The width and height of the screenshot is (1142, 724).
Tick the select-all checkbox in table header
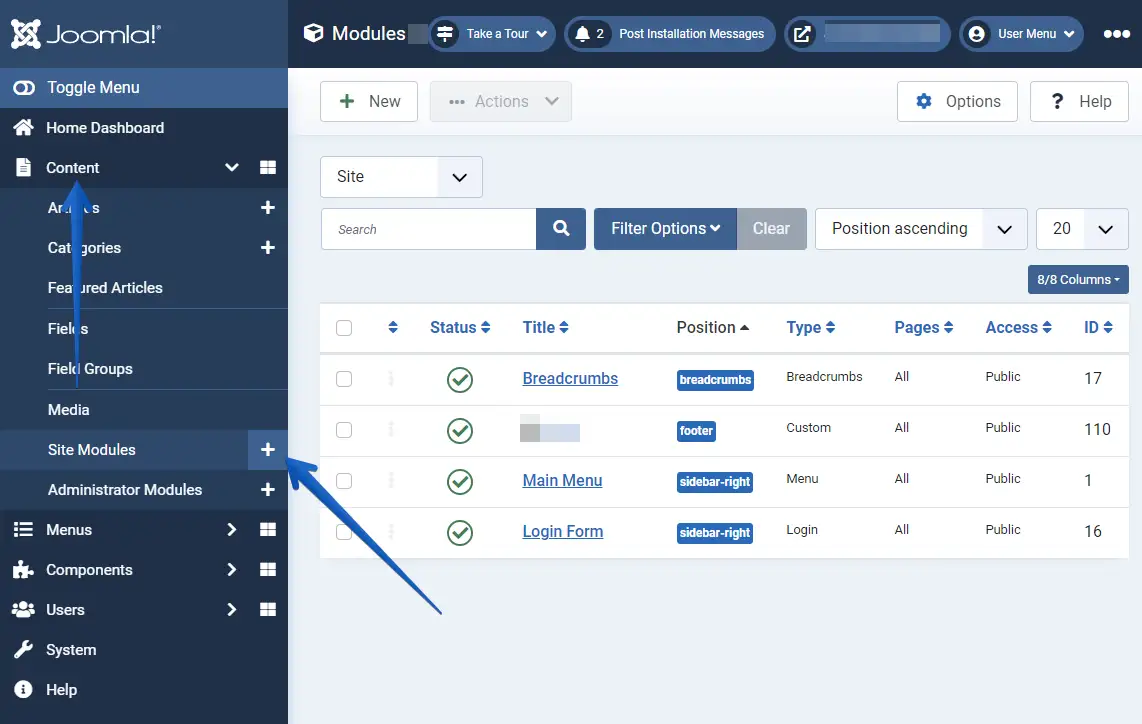(x=344, y=328)
